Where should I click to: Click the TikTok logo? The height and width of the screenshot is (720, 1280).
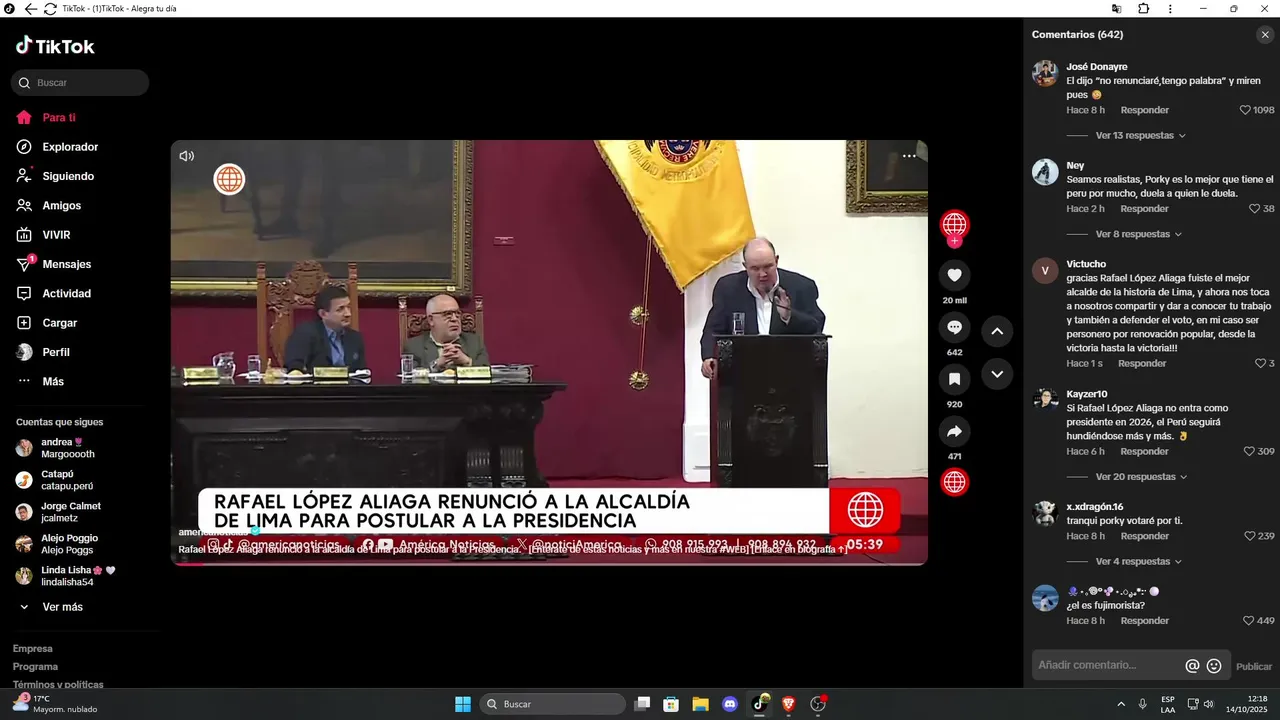pos(55,46)
